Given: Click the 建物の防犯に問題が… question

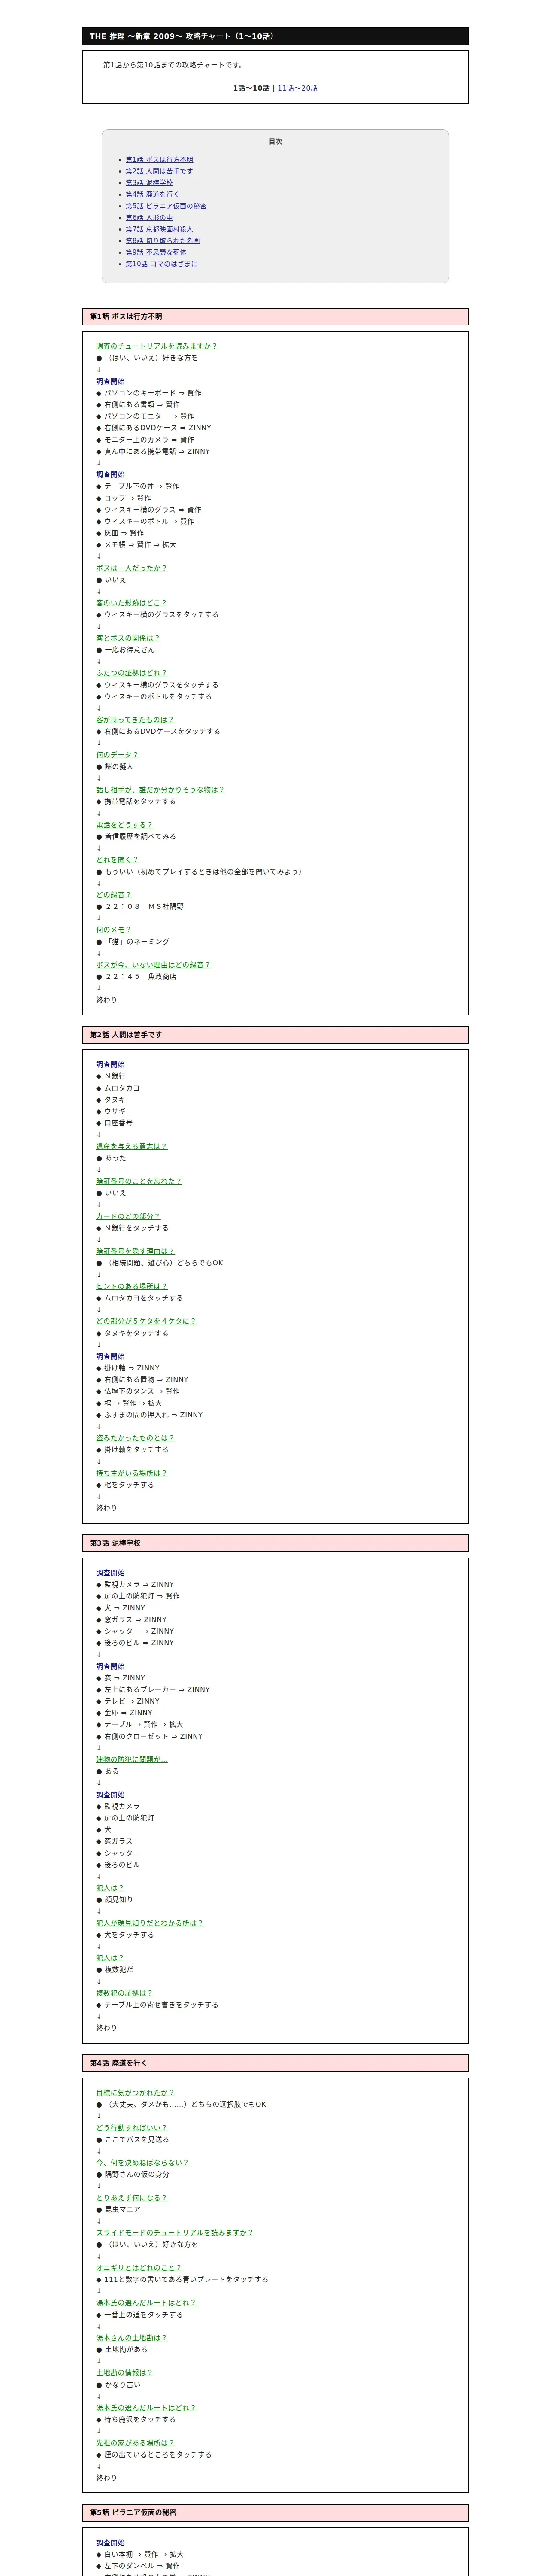Looking at the screenshot, I should pyautogui.click(x=132, y=1759).
